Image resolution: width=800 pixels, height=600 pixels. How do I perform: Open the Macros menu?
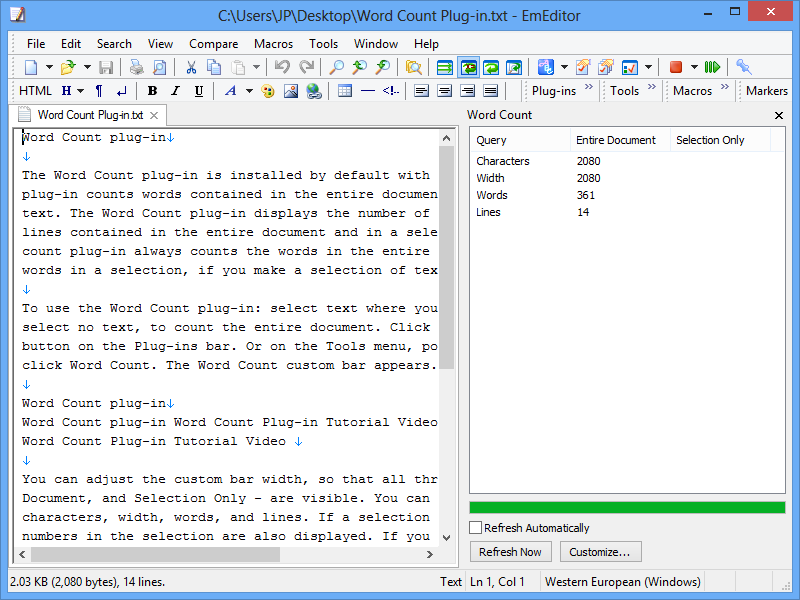[273, 44]
